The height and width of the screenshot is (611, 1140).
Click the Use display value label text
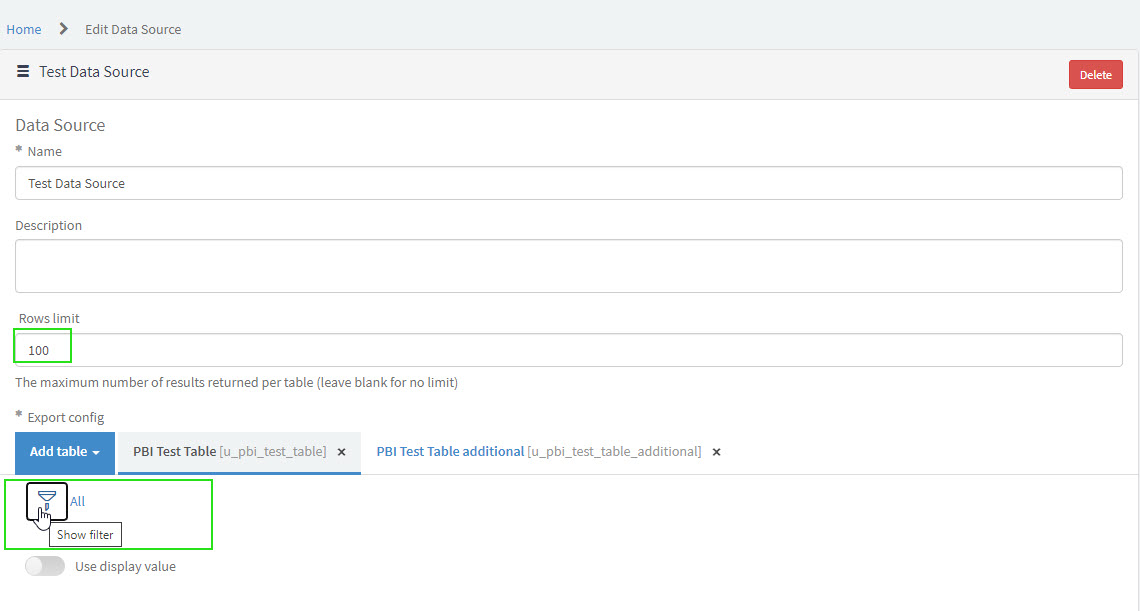tap(125, 566)
